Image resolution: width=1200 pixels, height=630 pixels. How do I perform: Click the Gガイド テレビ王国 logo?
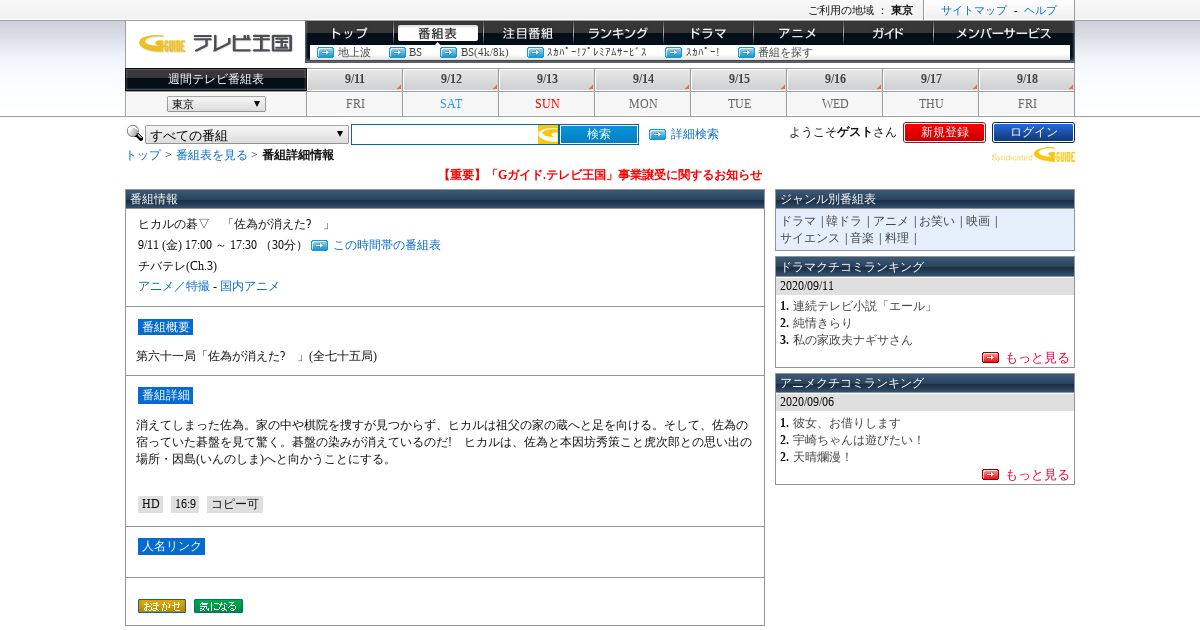(x=215, y=43)
